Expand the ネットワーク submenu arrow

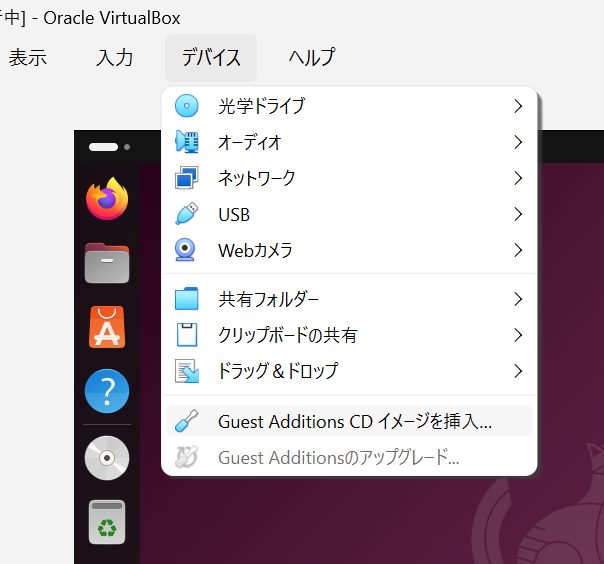pos(518,178)
